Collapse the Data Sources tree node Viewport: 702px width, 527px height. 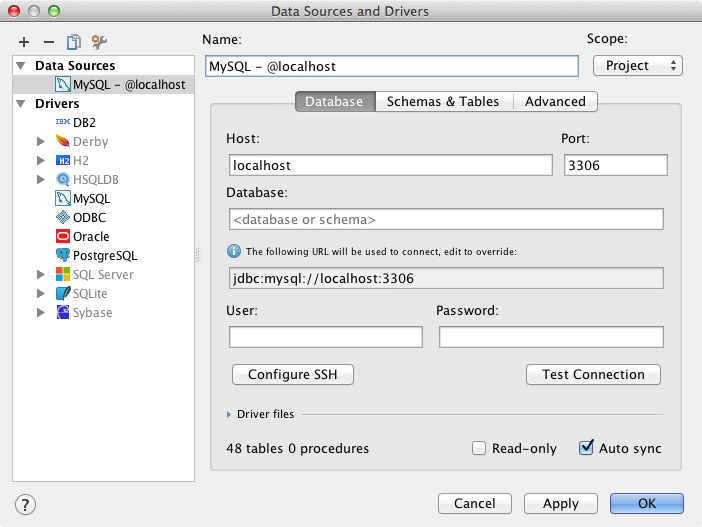click(21, 65)
